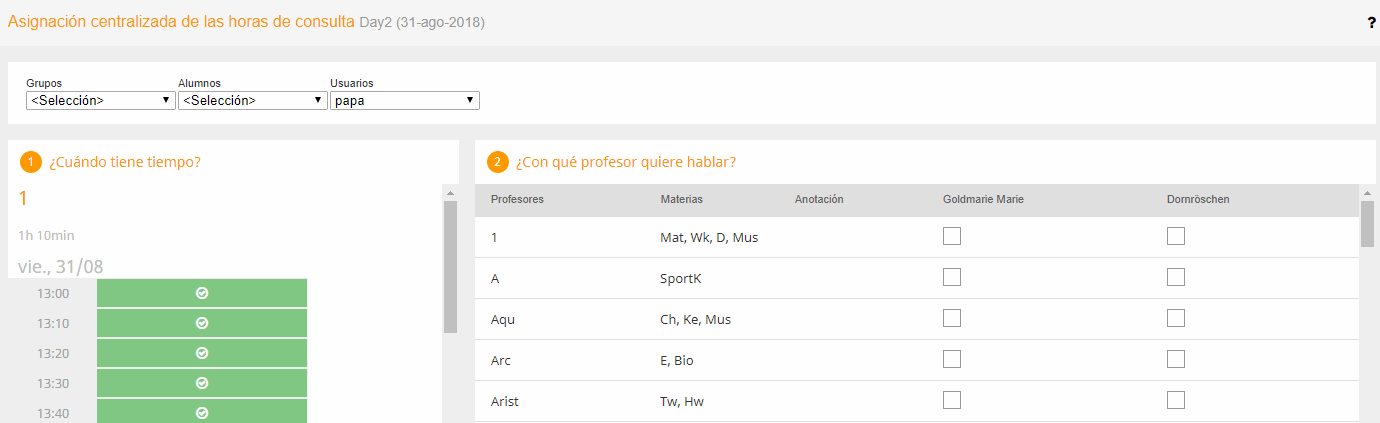
Task: Click the Profesores column header
Action: point(517,199)
